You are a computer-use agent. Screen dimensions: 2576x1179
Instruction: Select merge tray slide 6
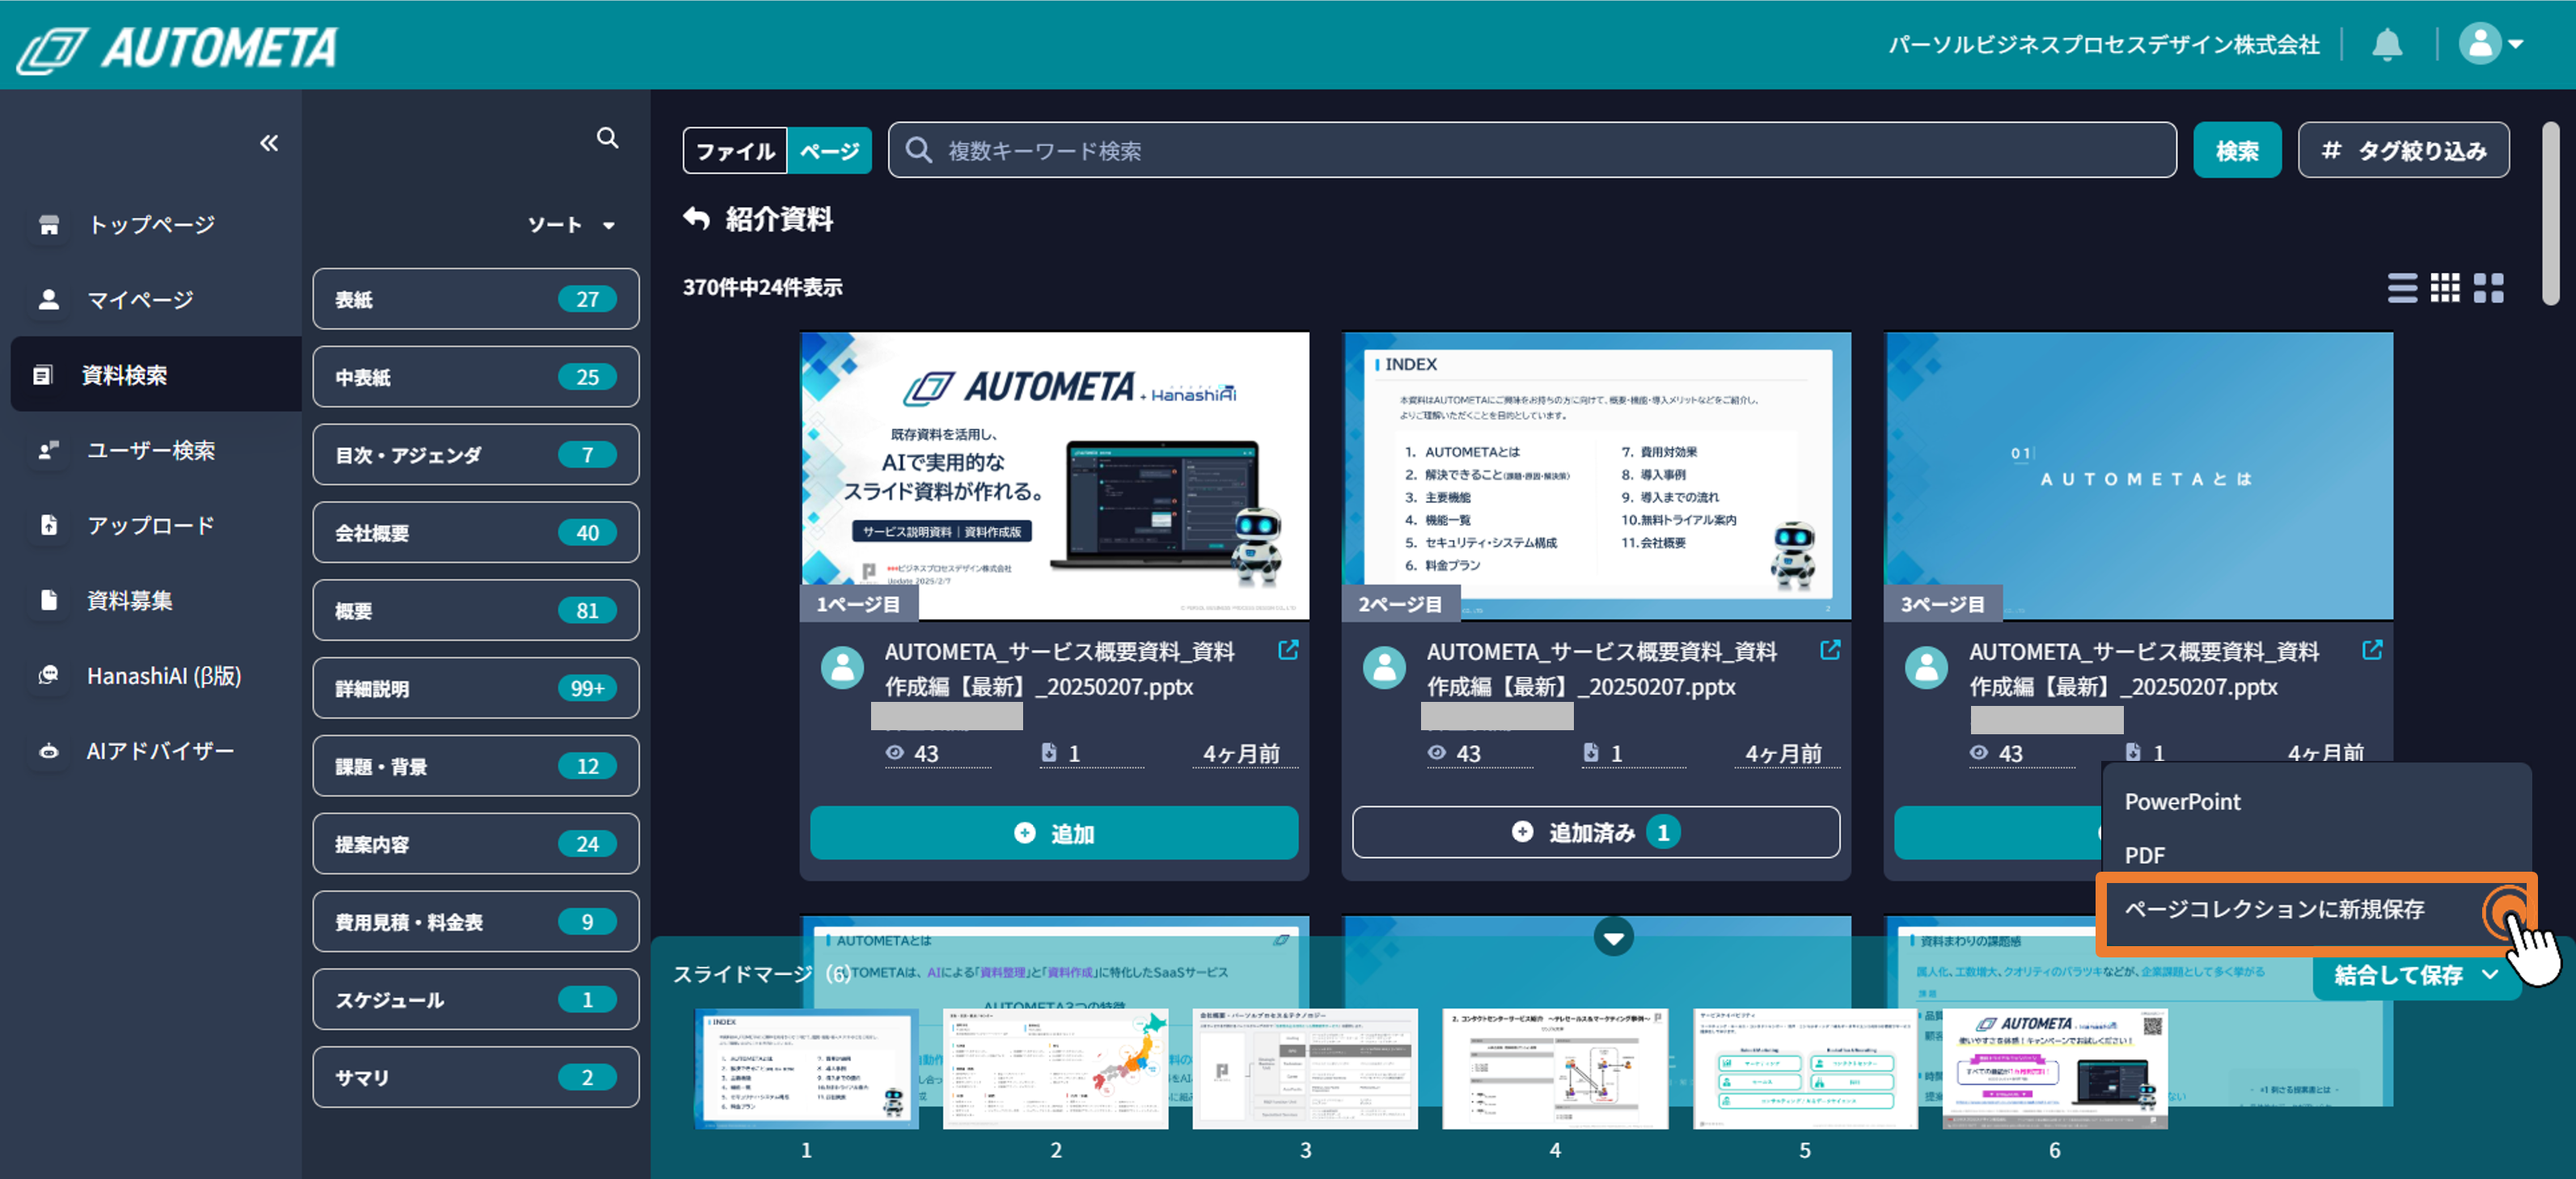pyautogui.click(x=2055, y=1069)
